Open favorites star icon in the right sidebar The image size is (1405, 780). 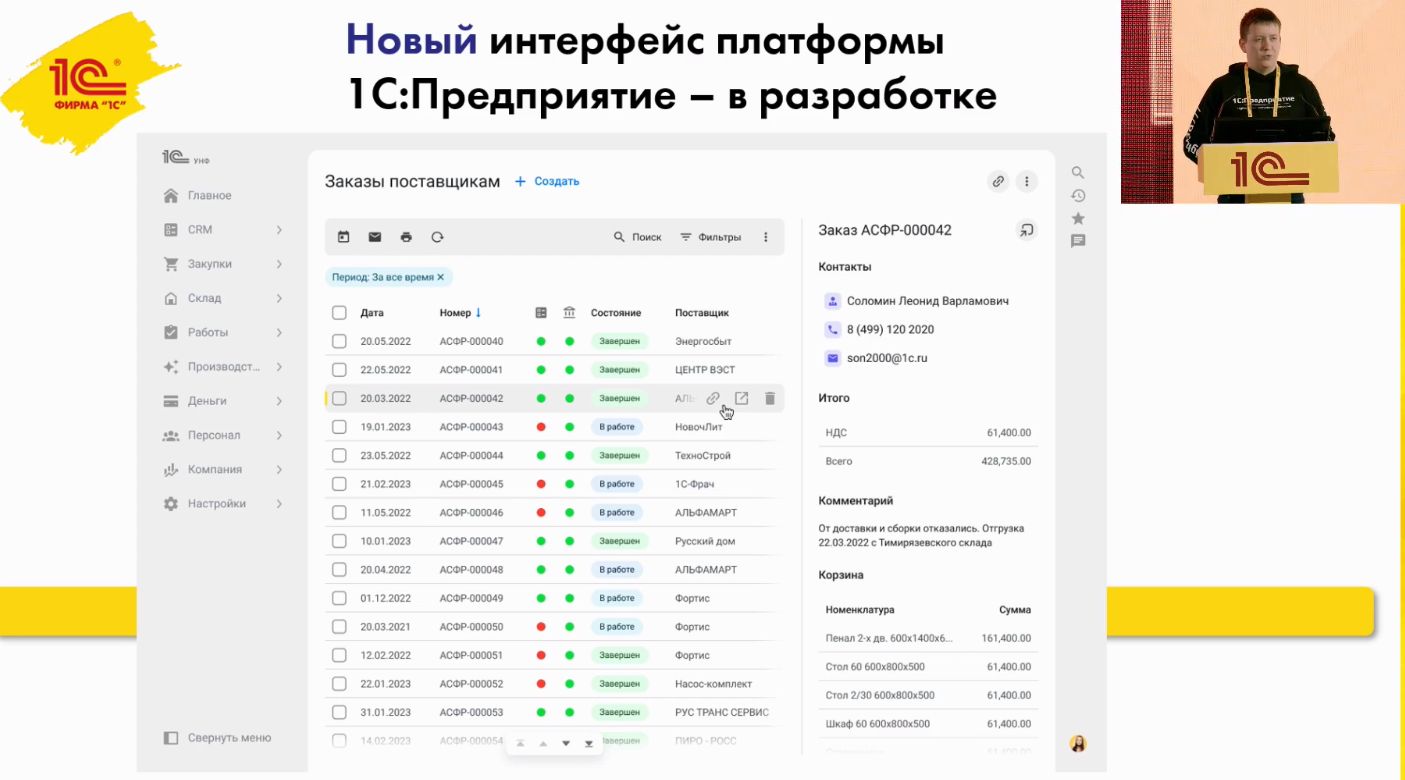coord(1078,218)
